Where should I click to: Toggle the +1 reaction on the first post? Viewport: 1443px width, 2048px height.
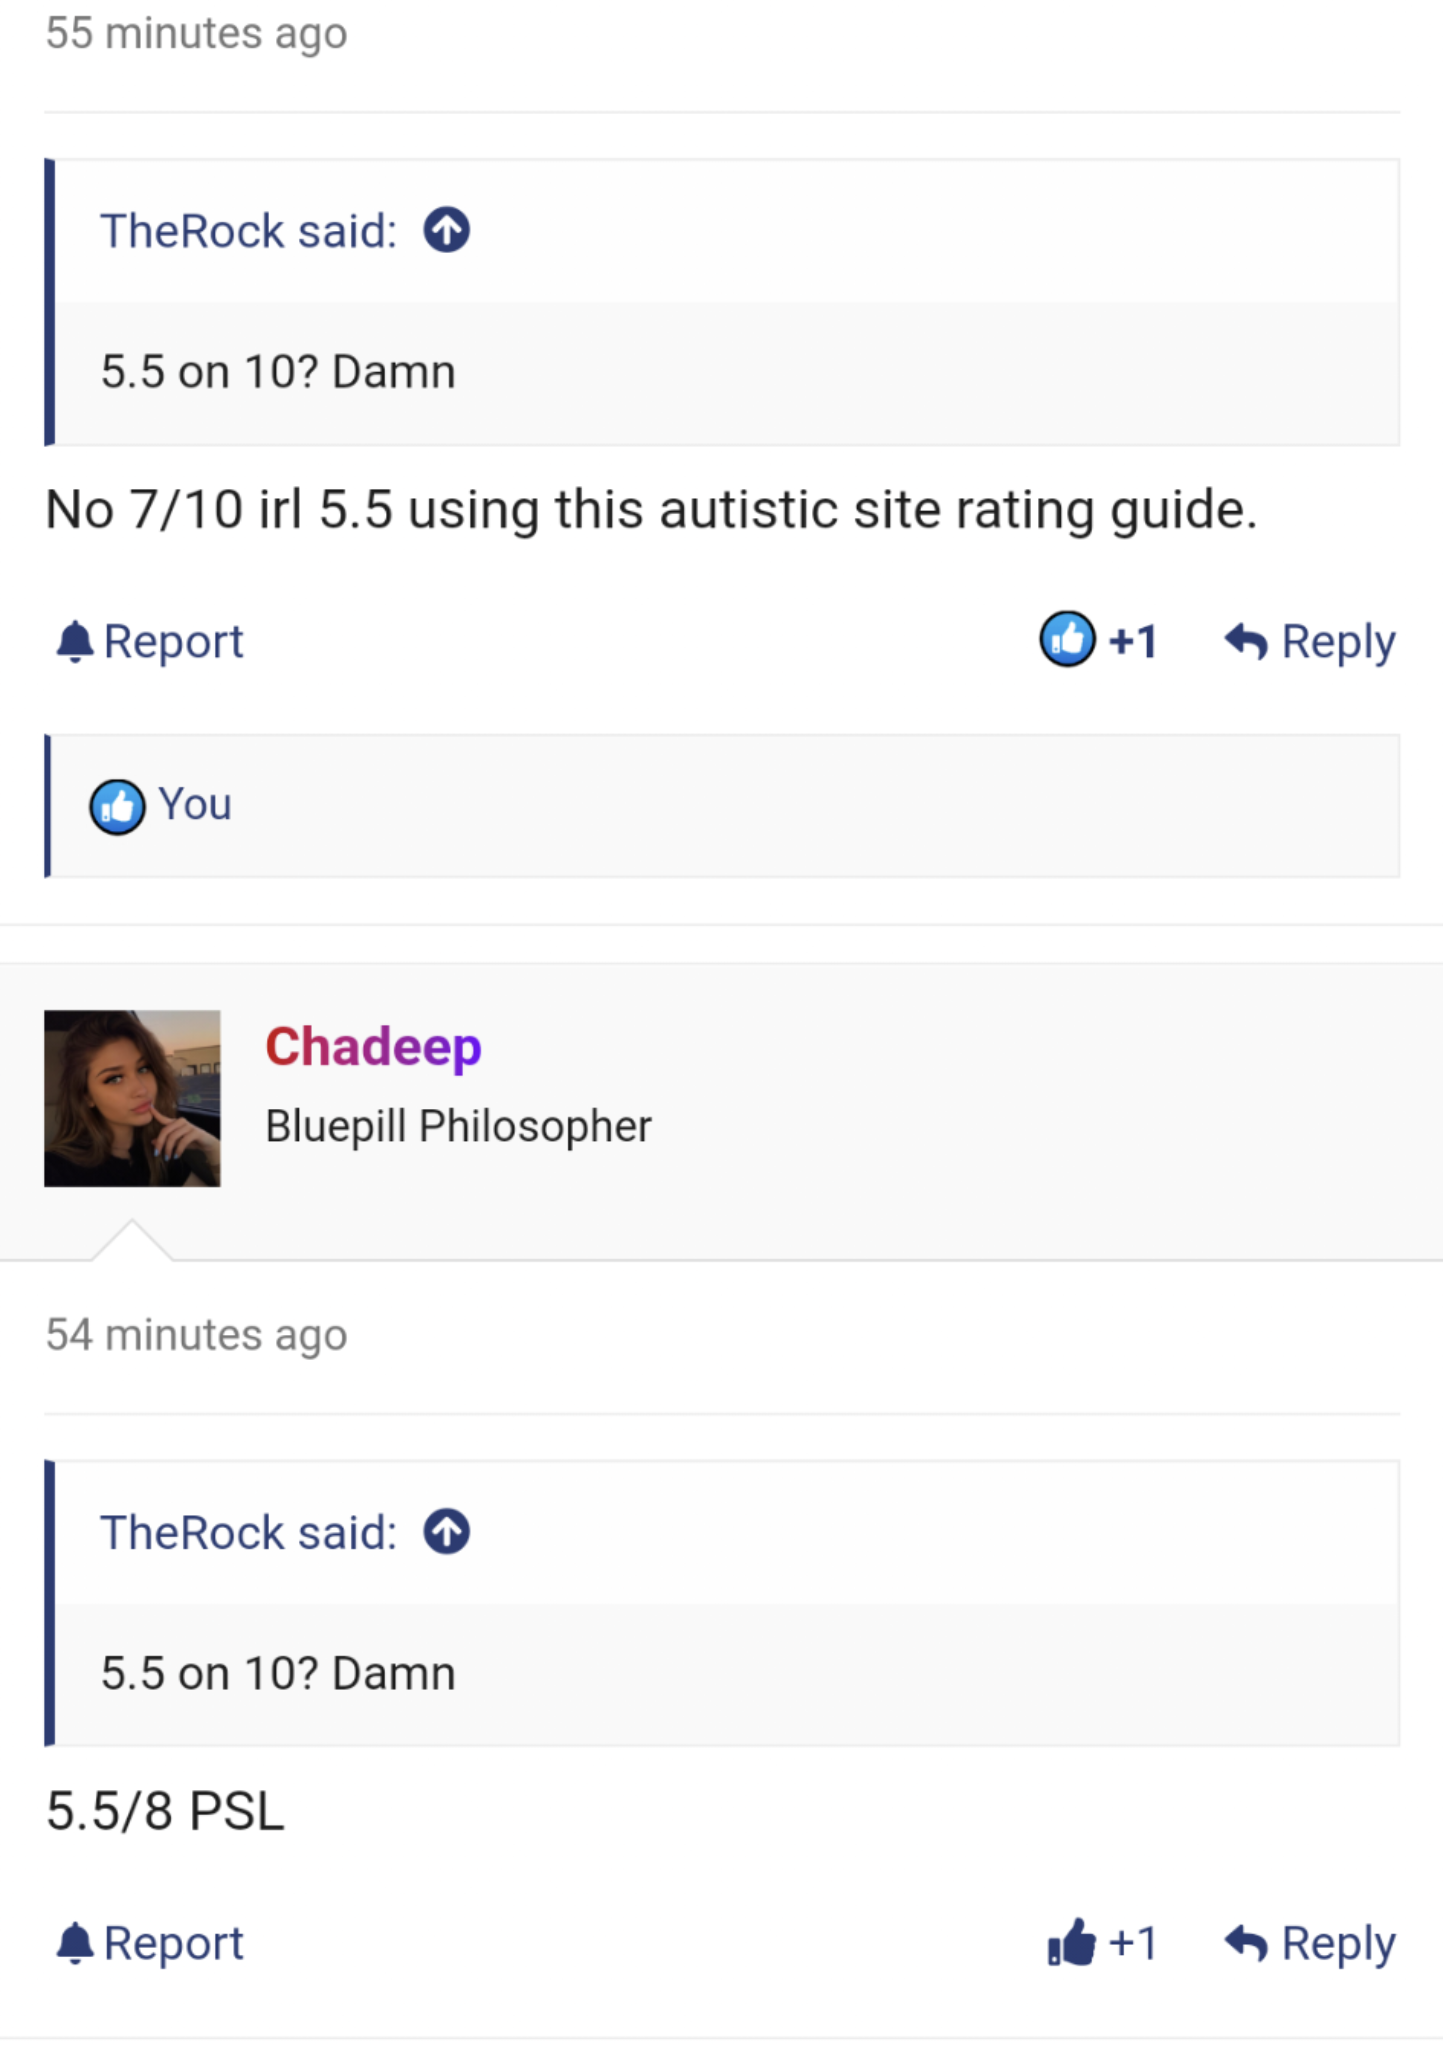coord(1133,642)
